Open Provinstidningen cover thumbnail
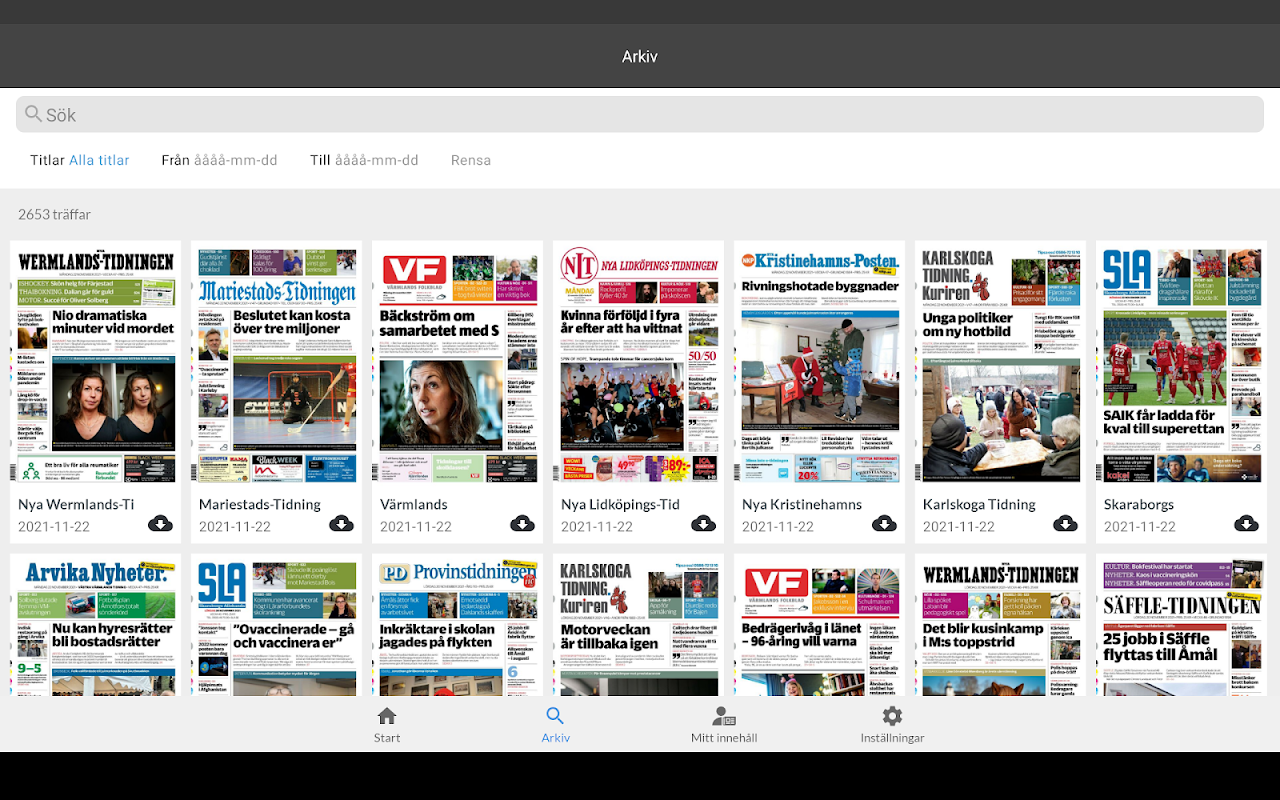The width and height of the screenshot is (1280, 800). pyautogui.click(x=458, y=627)
